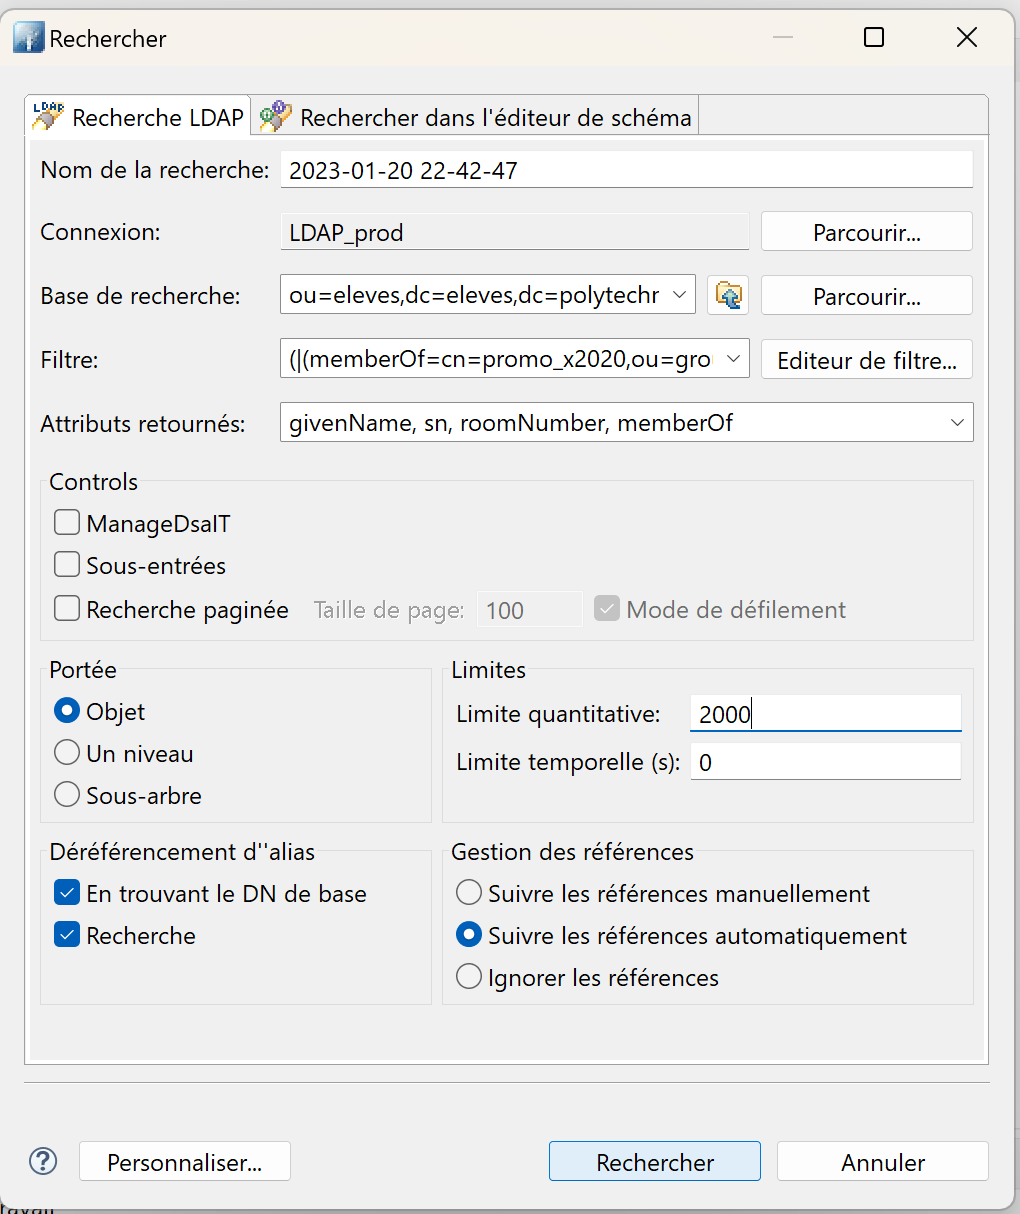The height and width of the screenshot is (1214, 1020).
Task: Uncheck En trouvant le DN de base
Action: (x=67, y=893)
